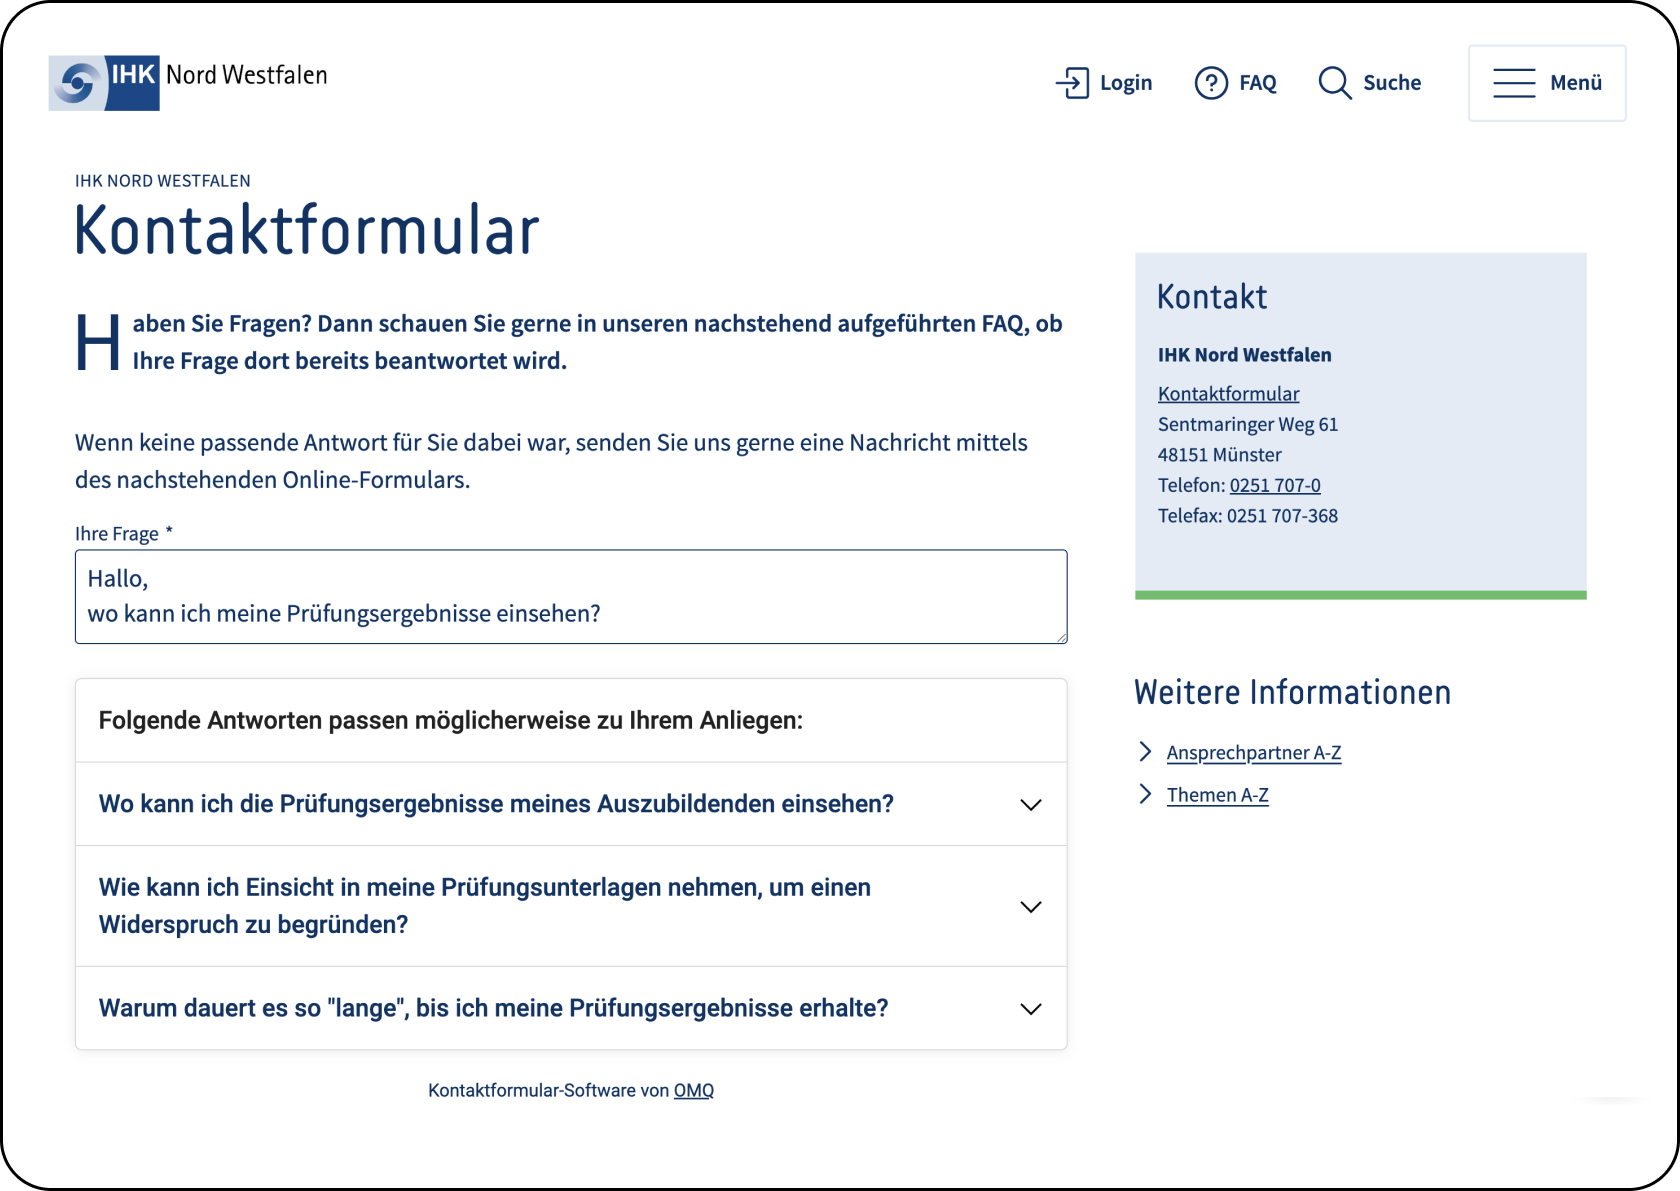Screen dimensions: 1680x1191
Task: Click into the Ihre Frage text area
Action: click(x=570, y=596)
